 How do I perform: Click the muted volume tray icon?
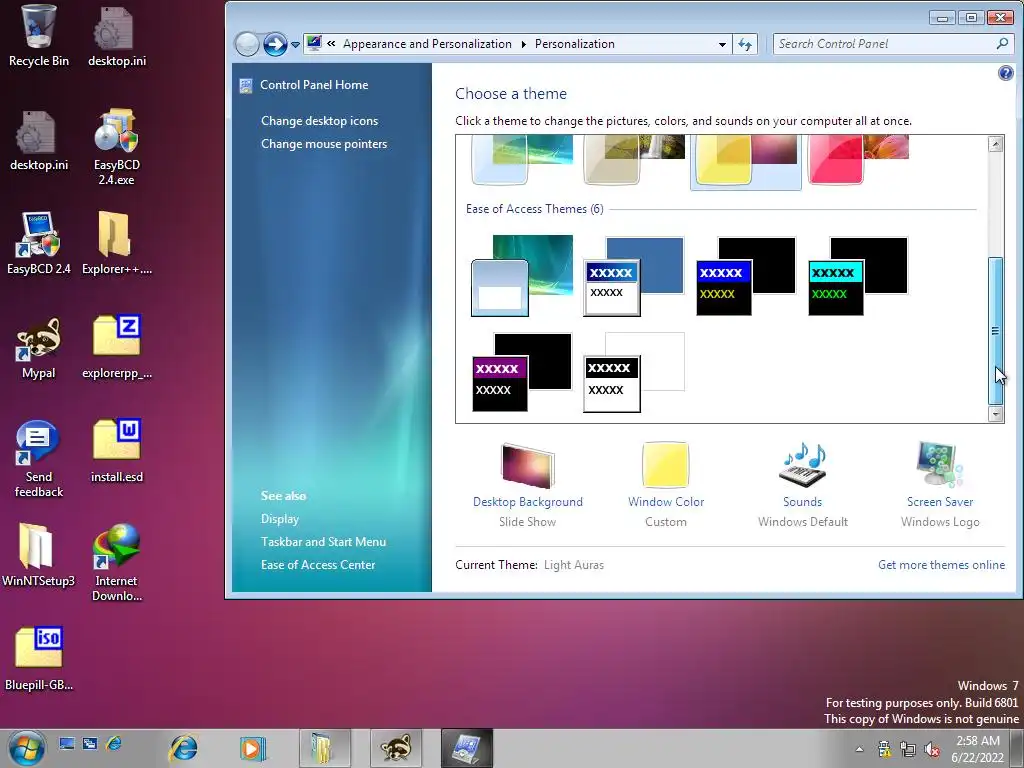click(932, 749)
